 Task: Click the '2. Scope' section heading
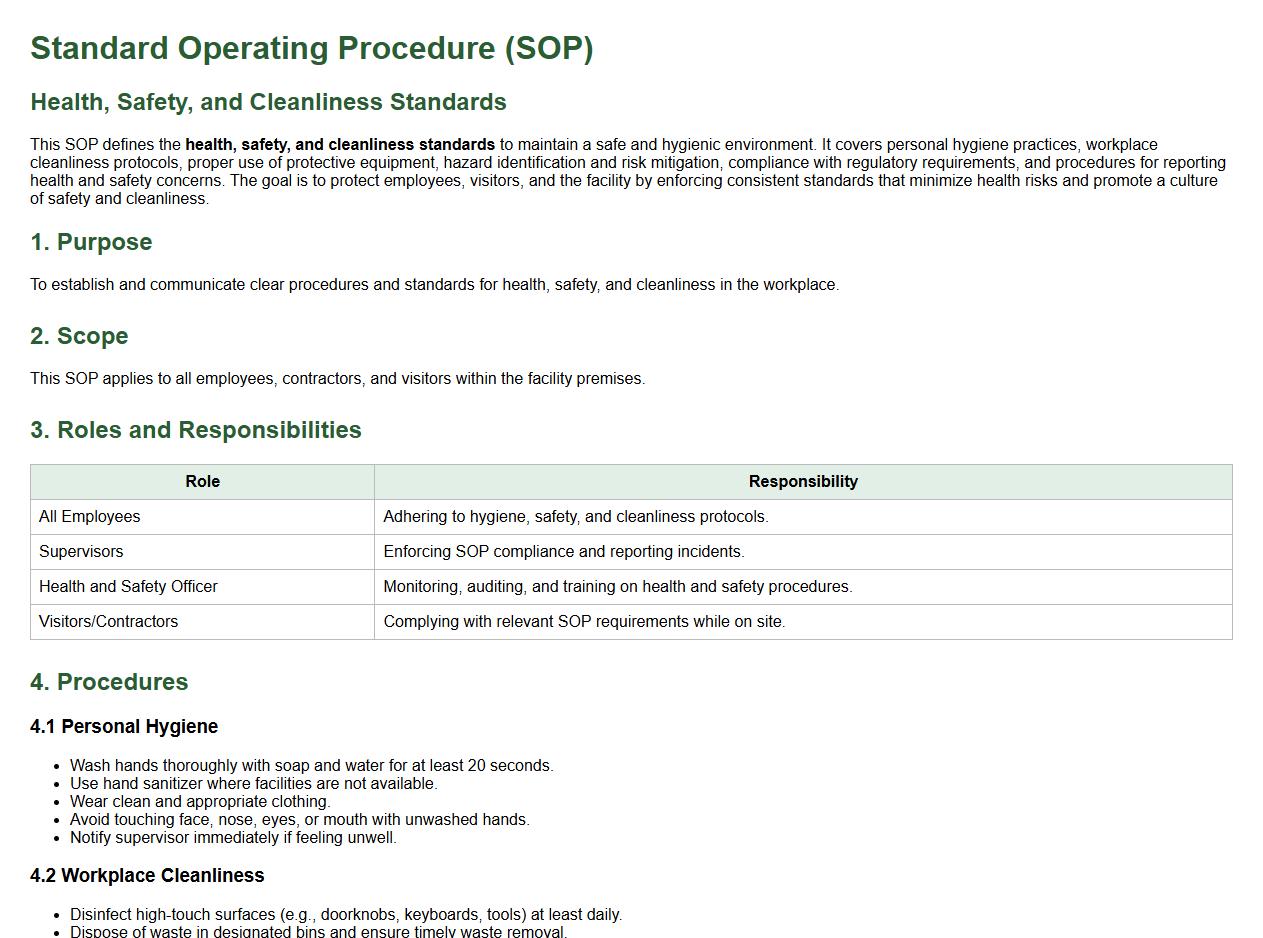(x=79, y=336)
